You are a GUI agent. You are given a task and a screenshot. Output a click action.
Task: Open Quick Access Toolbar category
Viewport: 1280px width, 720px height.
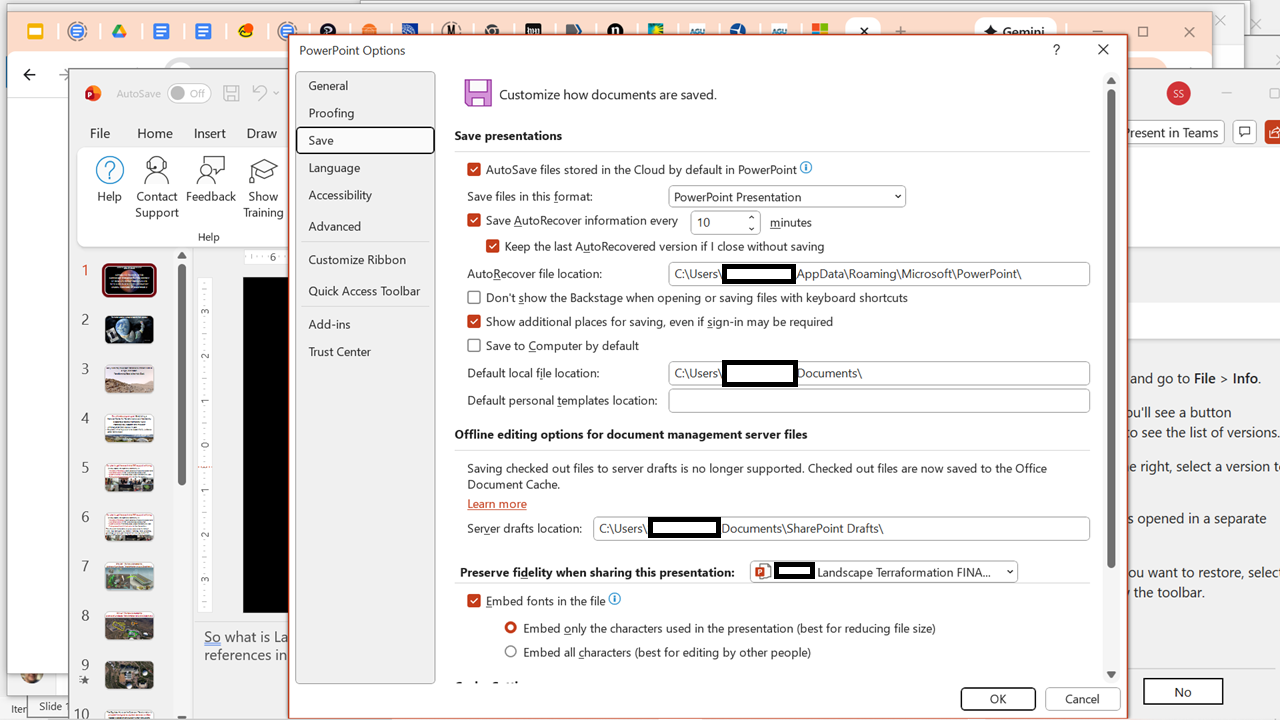tap(364, 291)
